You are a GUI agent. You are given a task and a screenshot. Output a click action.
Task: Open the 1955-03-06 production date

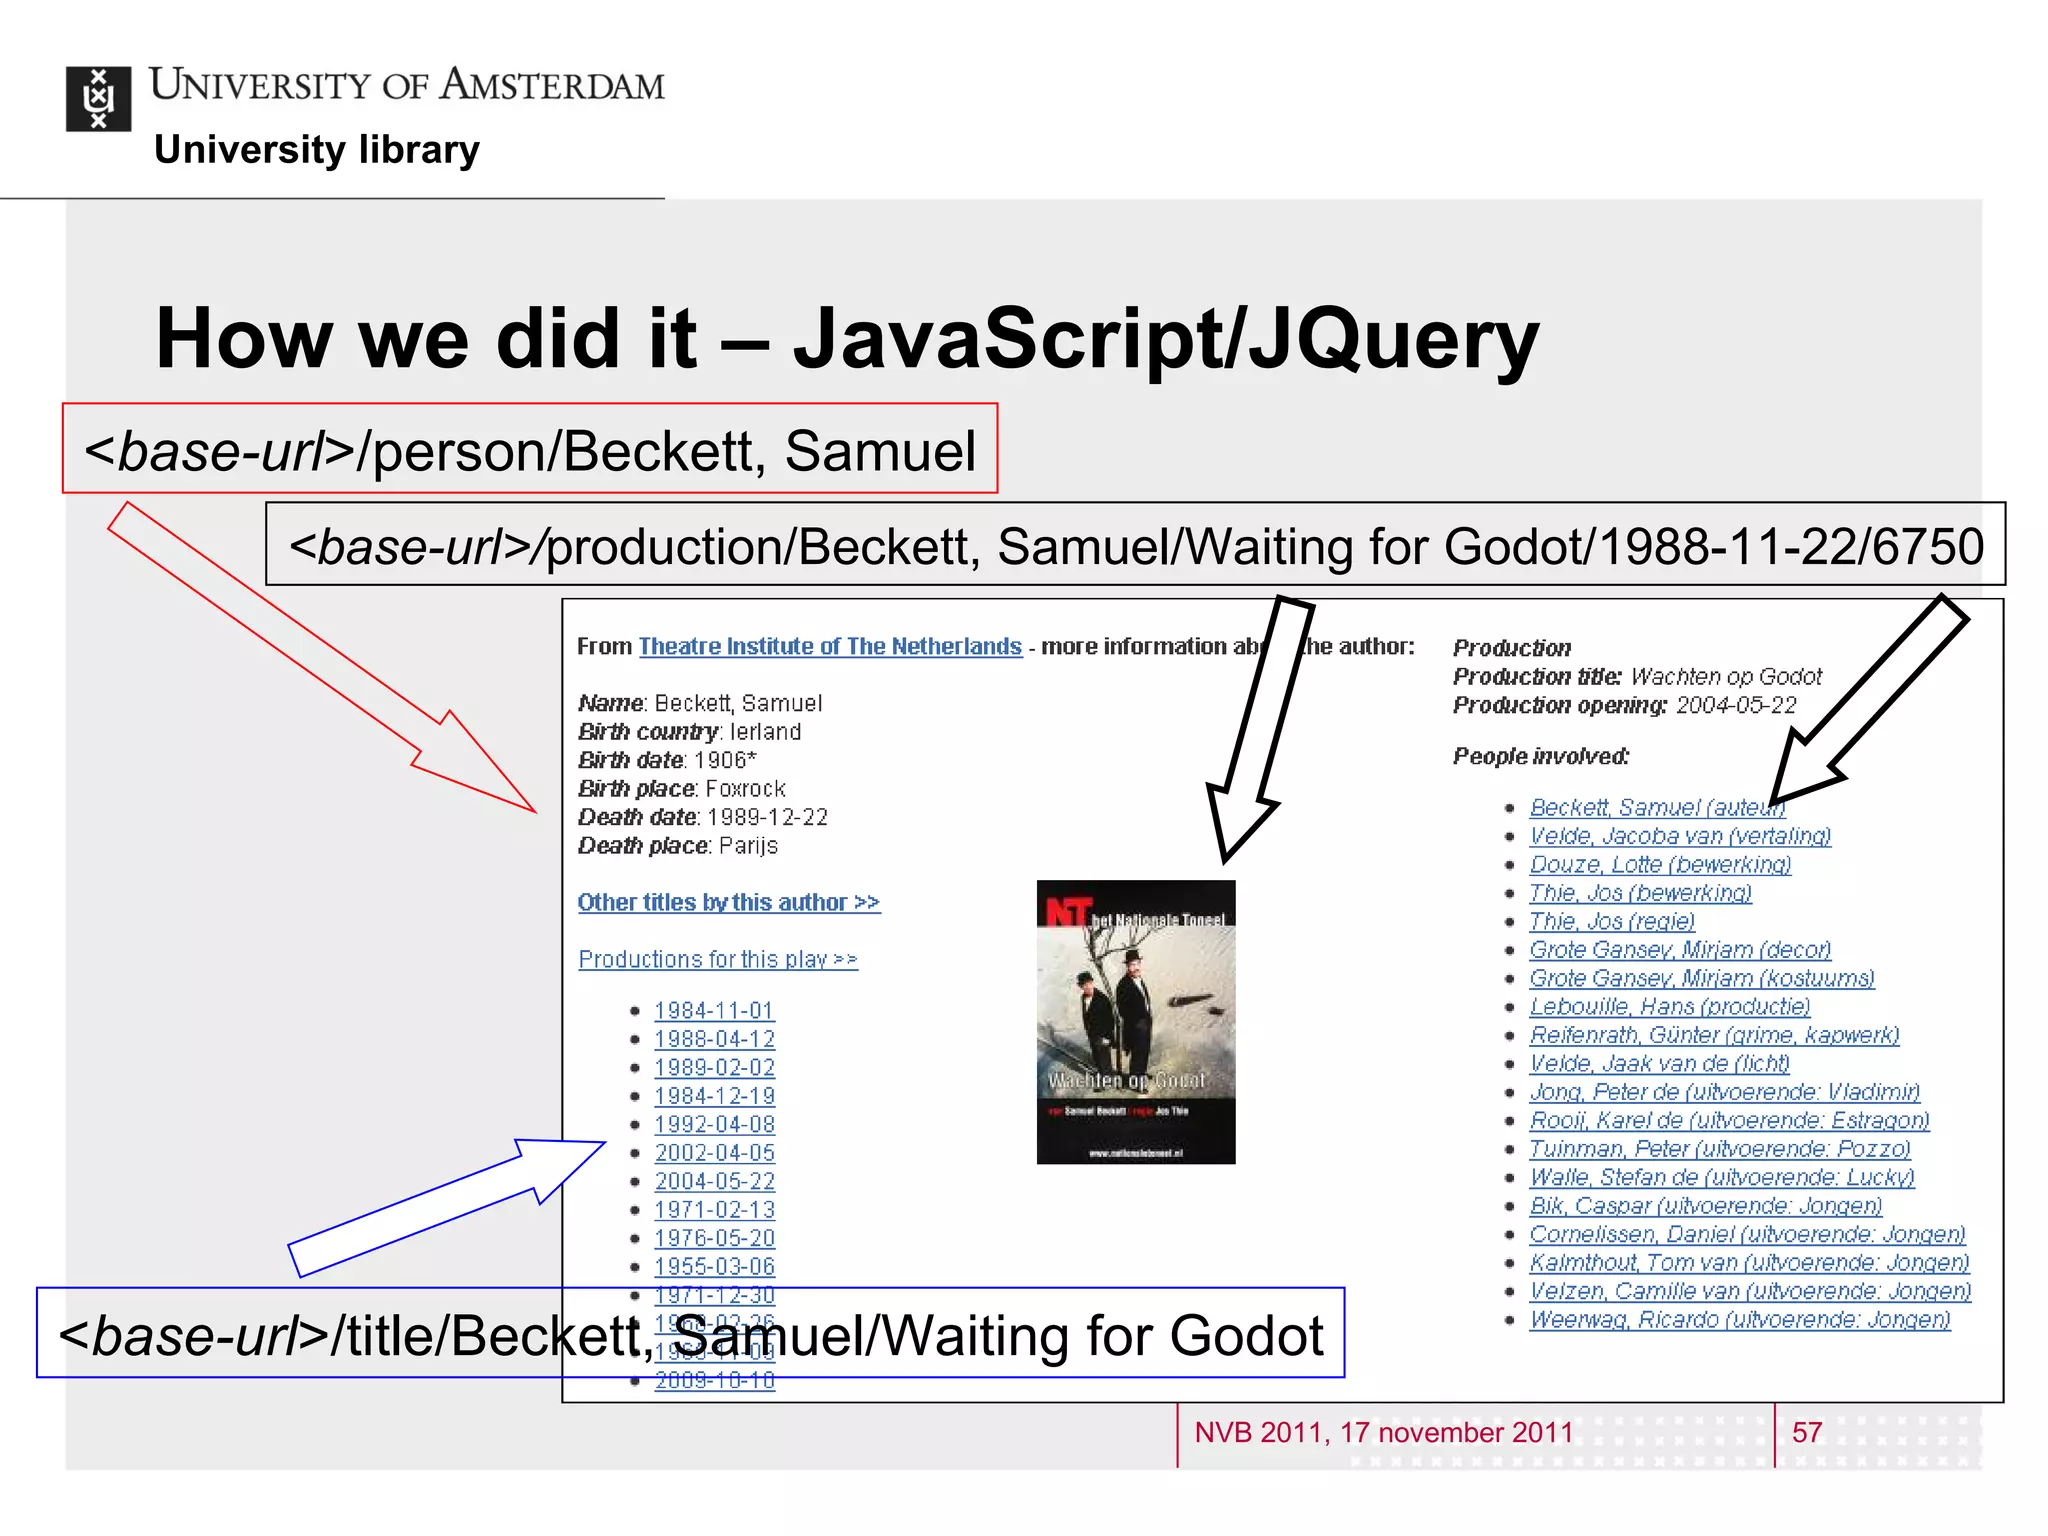click(715, 1267)
